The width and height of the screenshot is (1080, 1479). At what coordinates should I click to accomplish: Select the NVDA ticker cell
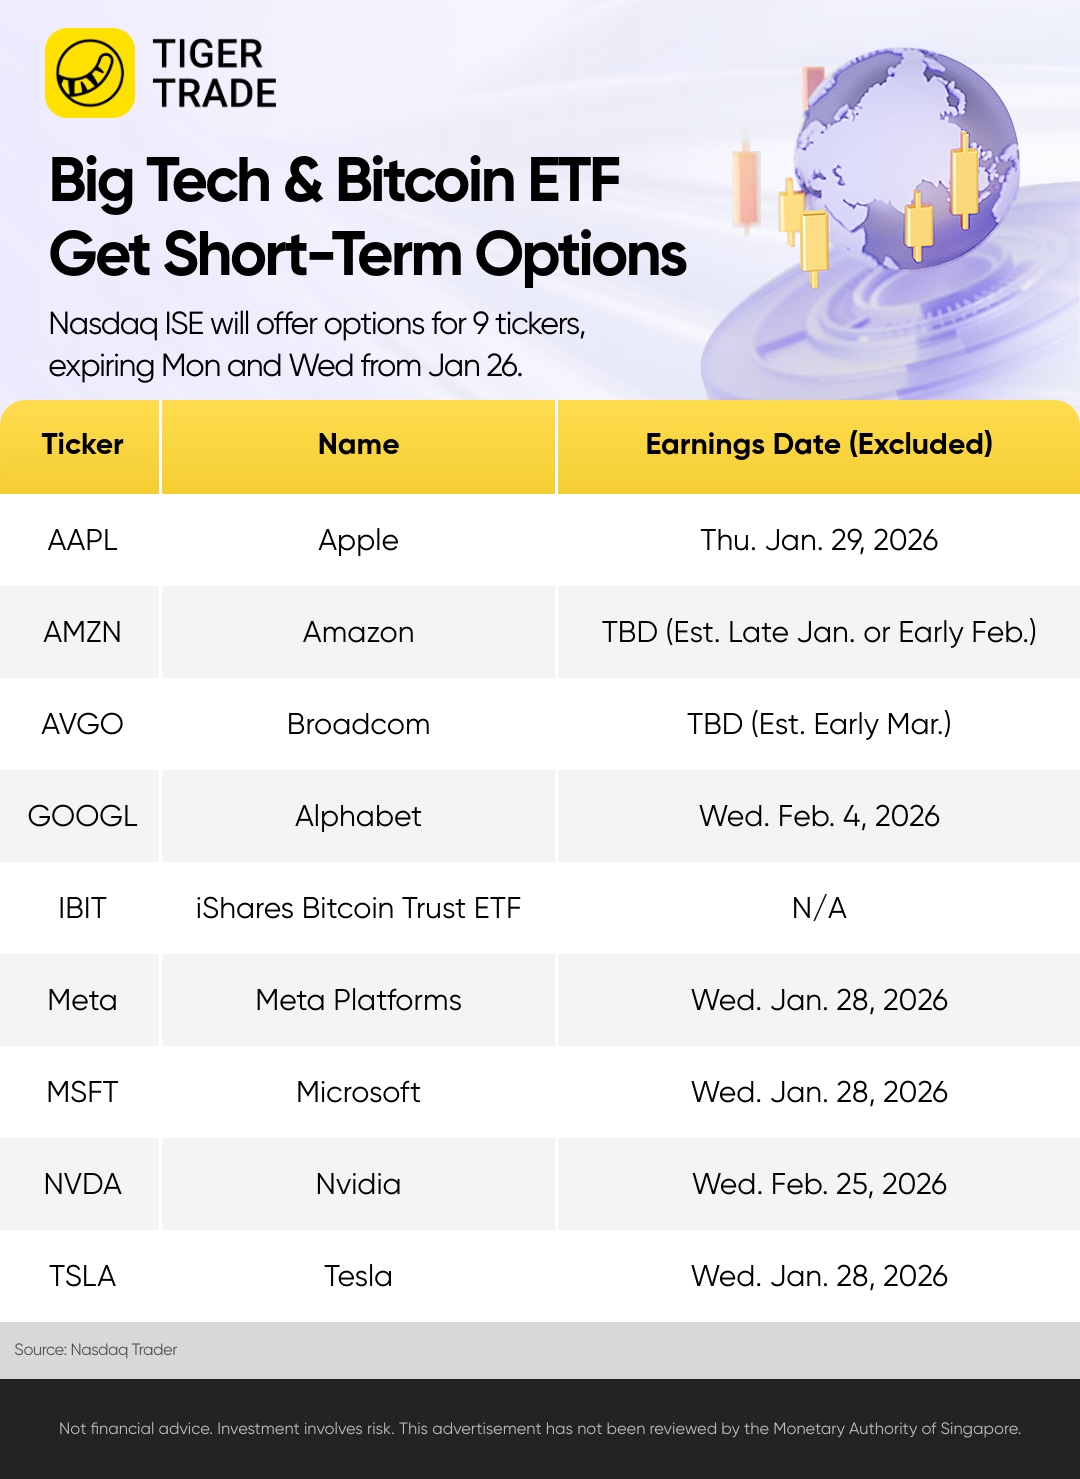pos(82,1184)
